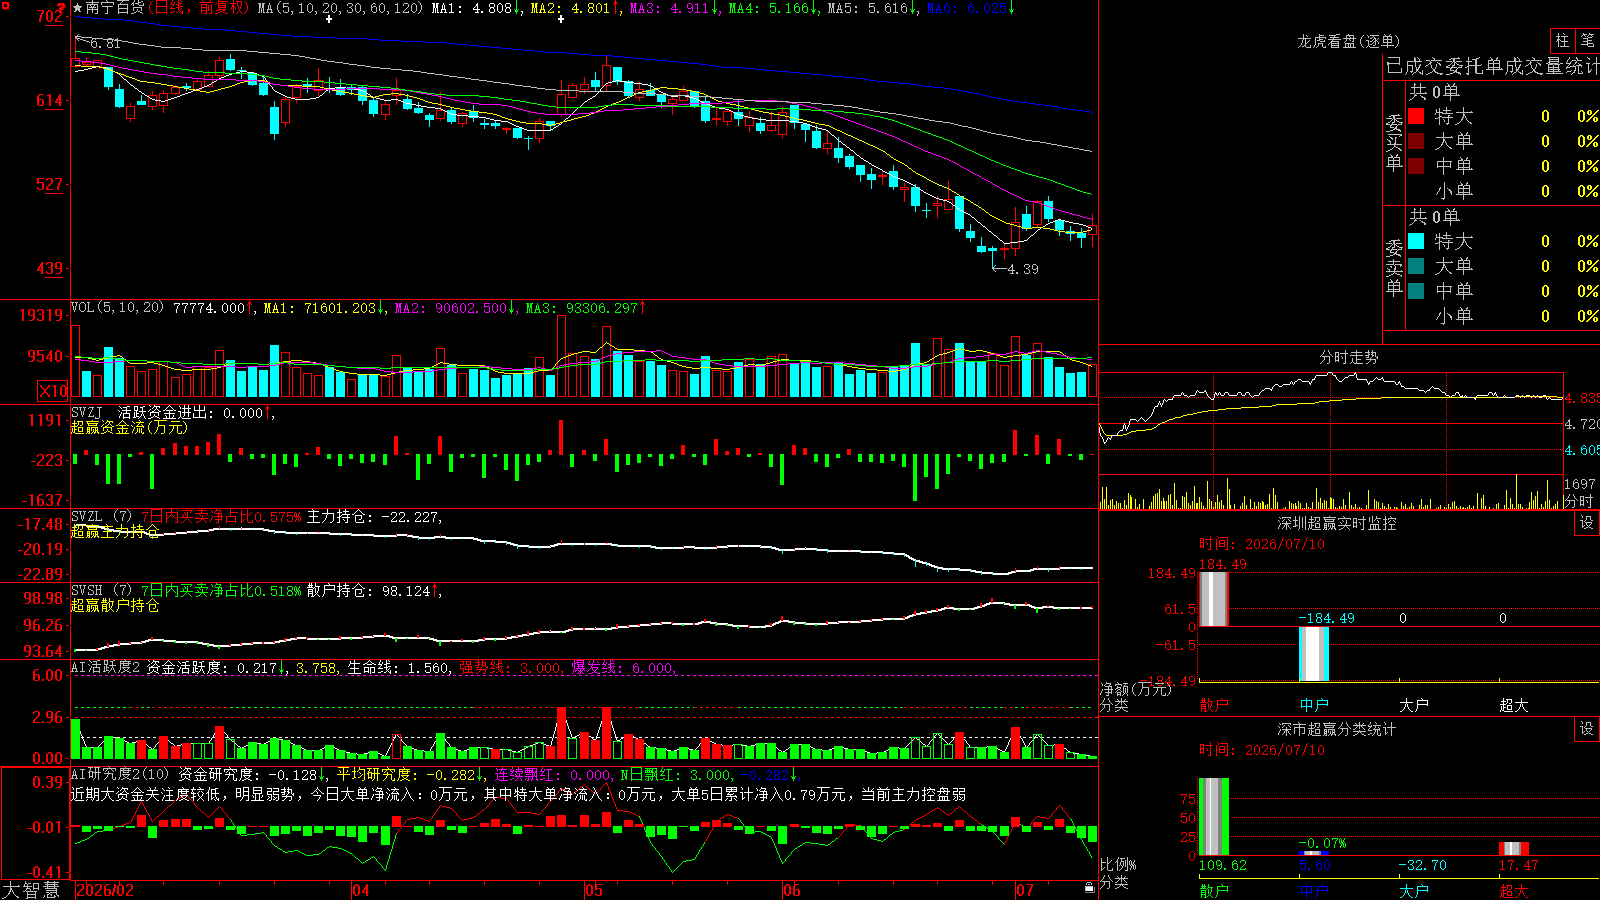This screenshot has width=1600, height=900.
Task: Click the 2026/02 date marker on timeline
Action: [105, 890]
